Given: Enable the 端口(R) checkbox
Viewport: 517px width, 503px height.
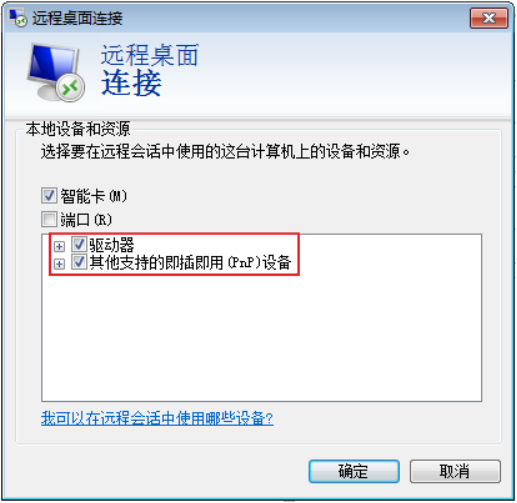Looking at the screenshot, I should click(49, 219).
